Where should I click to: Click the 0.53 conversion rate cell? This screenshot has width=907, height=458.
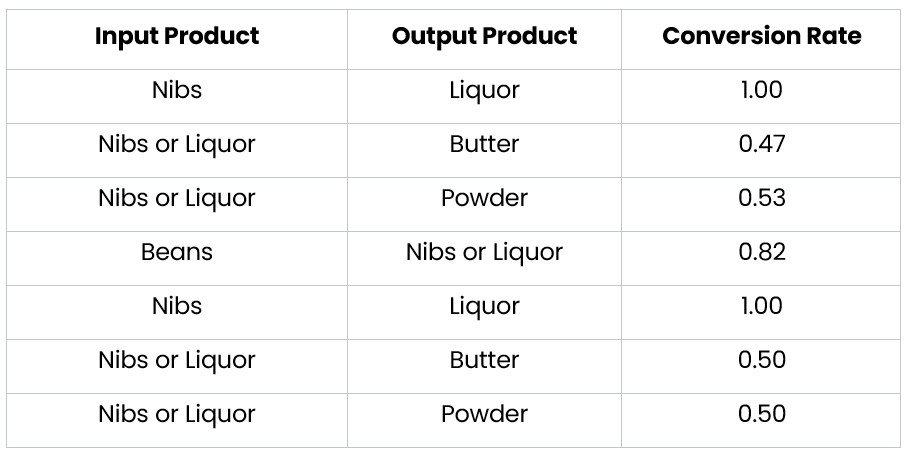[761, 198]
